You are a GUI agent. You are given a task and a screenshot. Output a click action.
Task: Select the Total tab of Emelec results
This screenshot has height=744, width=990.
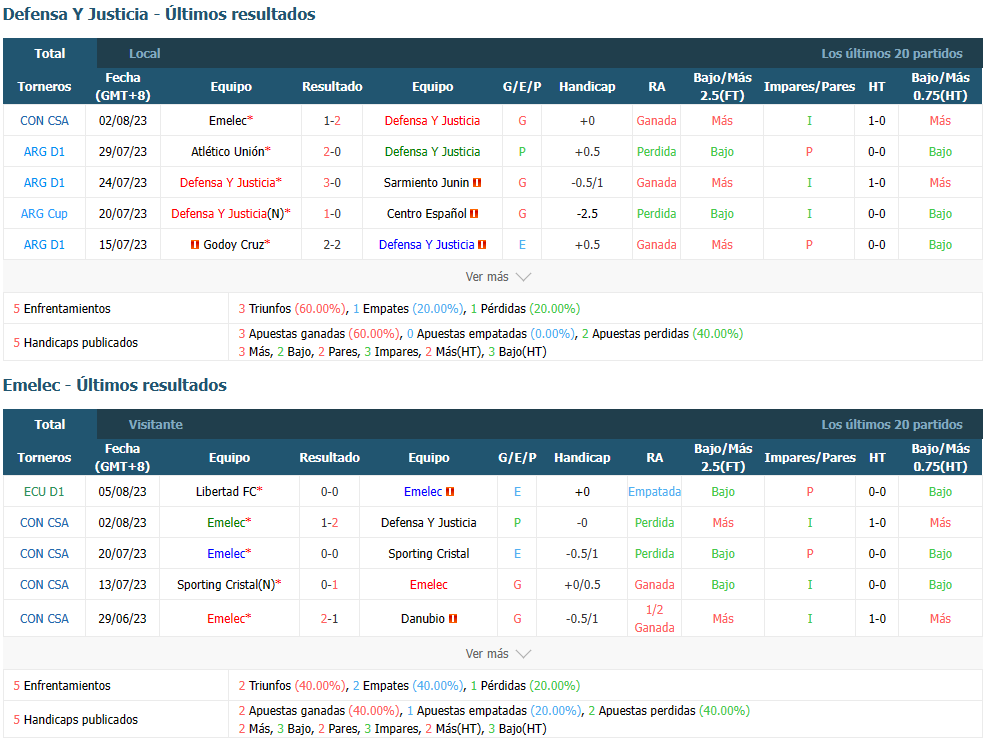tap(50, 424)
